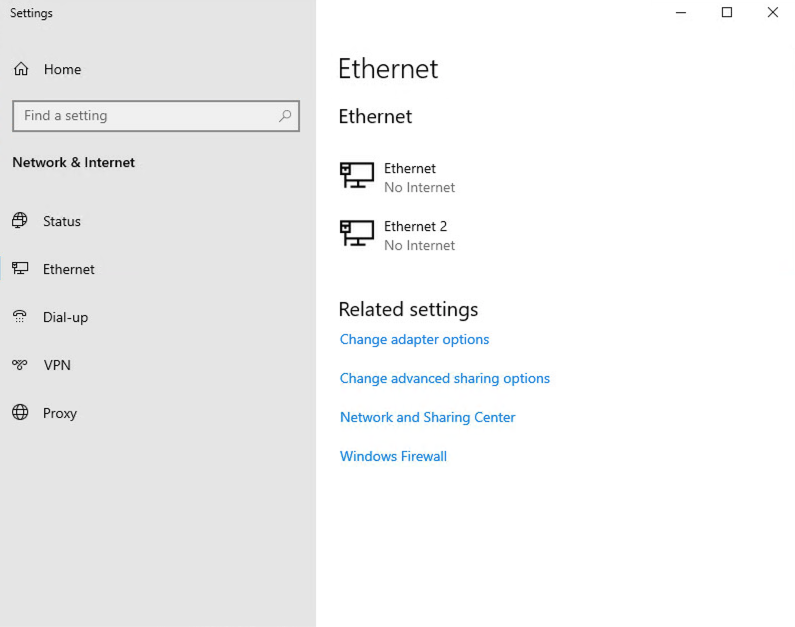Select the Ethernet connection name
This screenshot has width=795, height=627.
click(410, 168)
